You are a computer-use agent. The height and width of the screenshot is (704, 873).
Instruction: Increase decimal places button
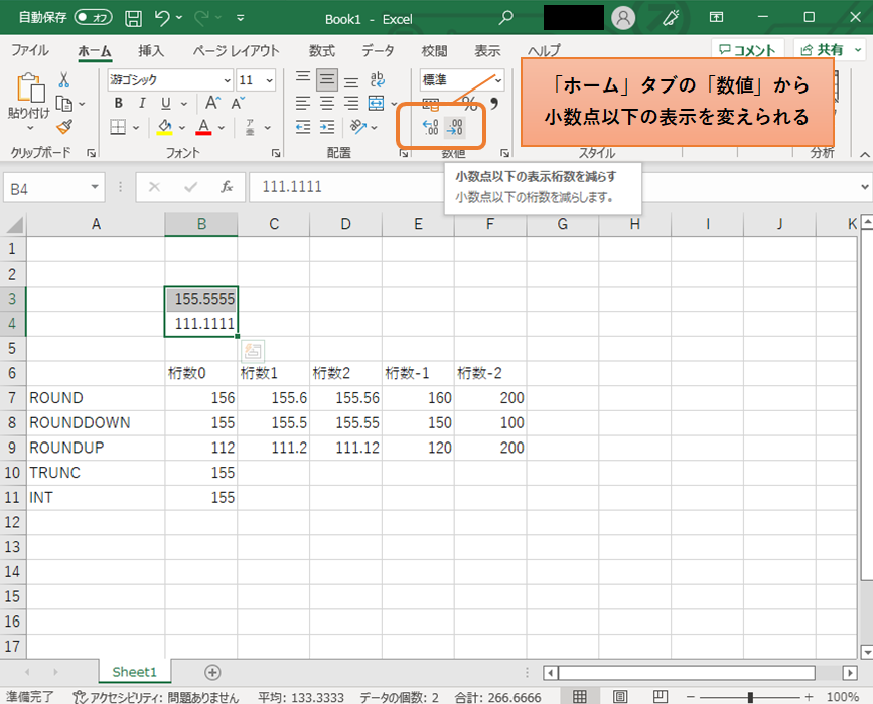[x=430, y=128]
